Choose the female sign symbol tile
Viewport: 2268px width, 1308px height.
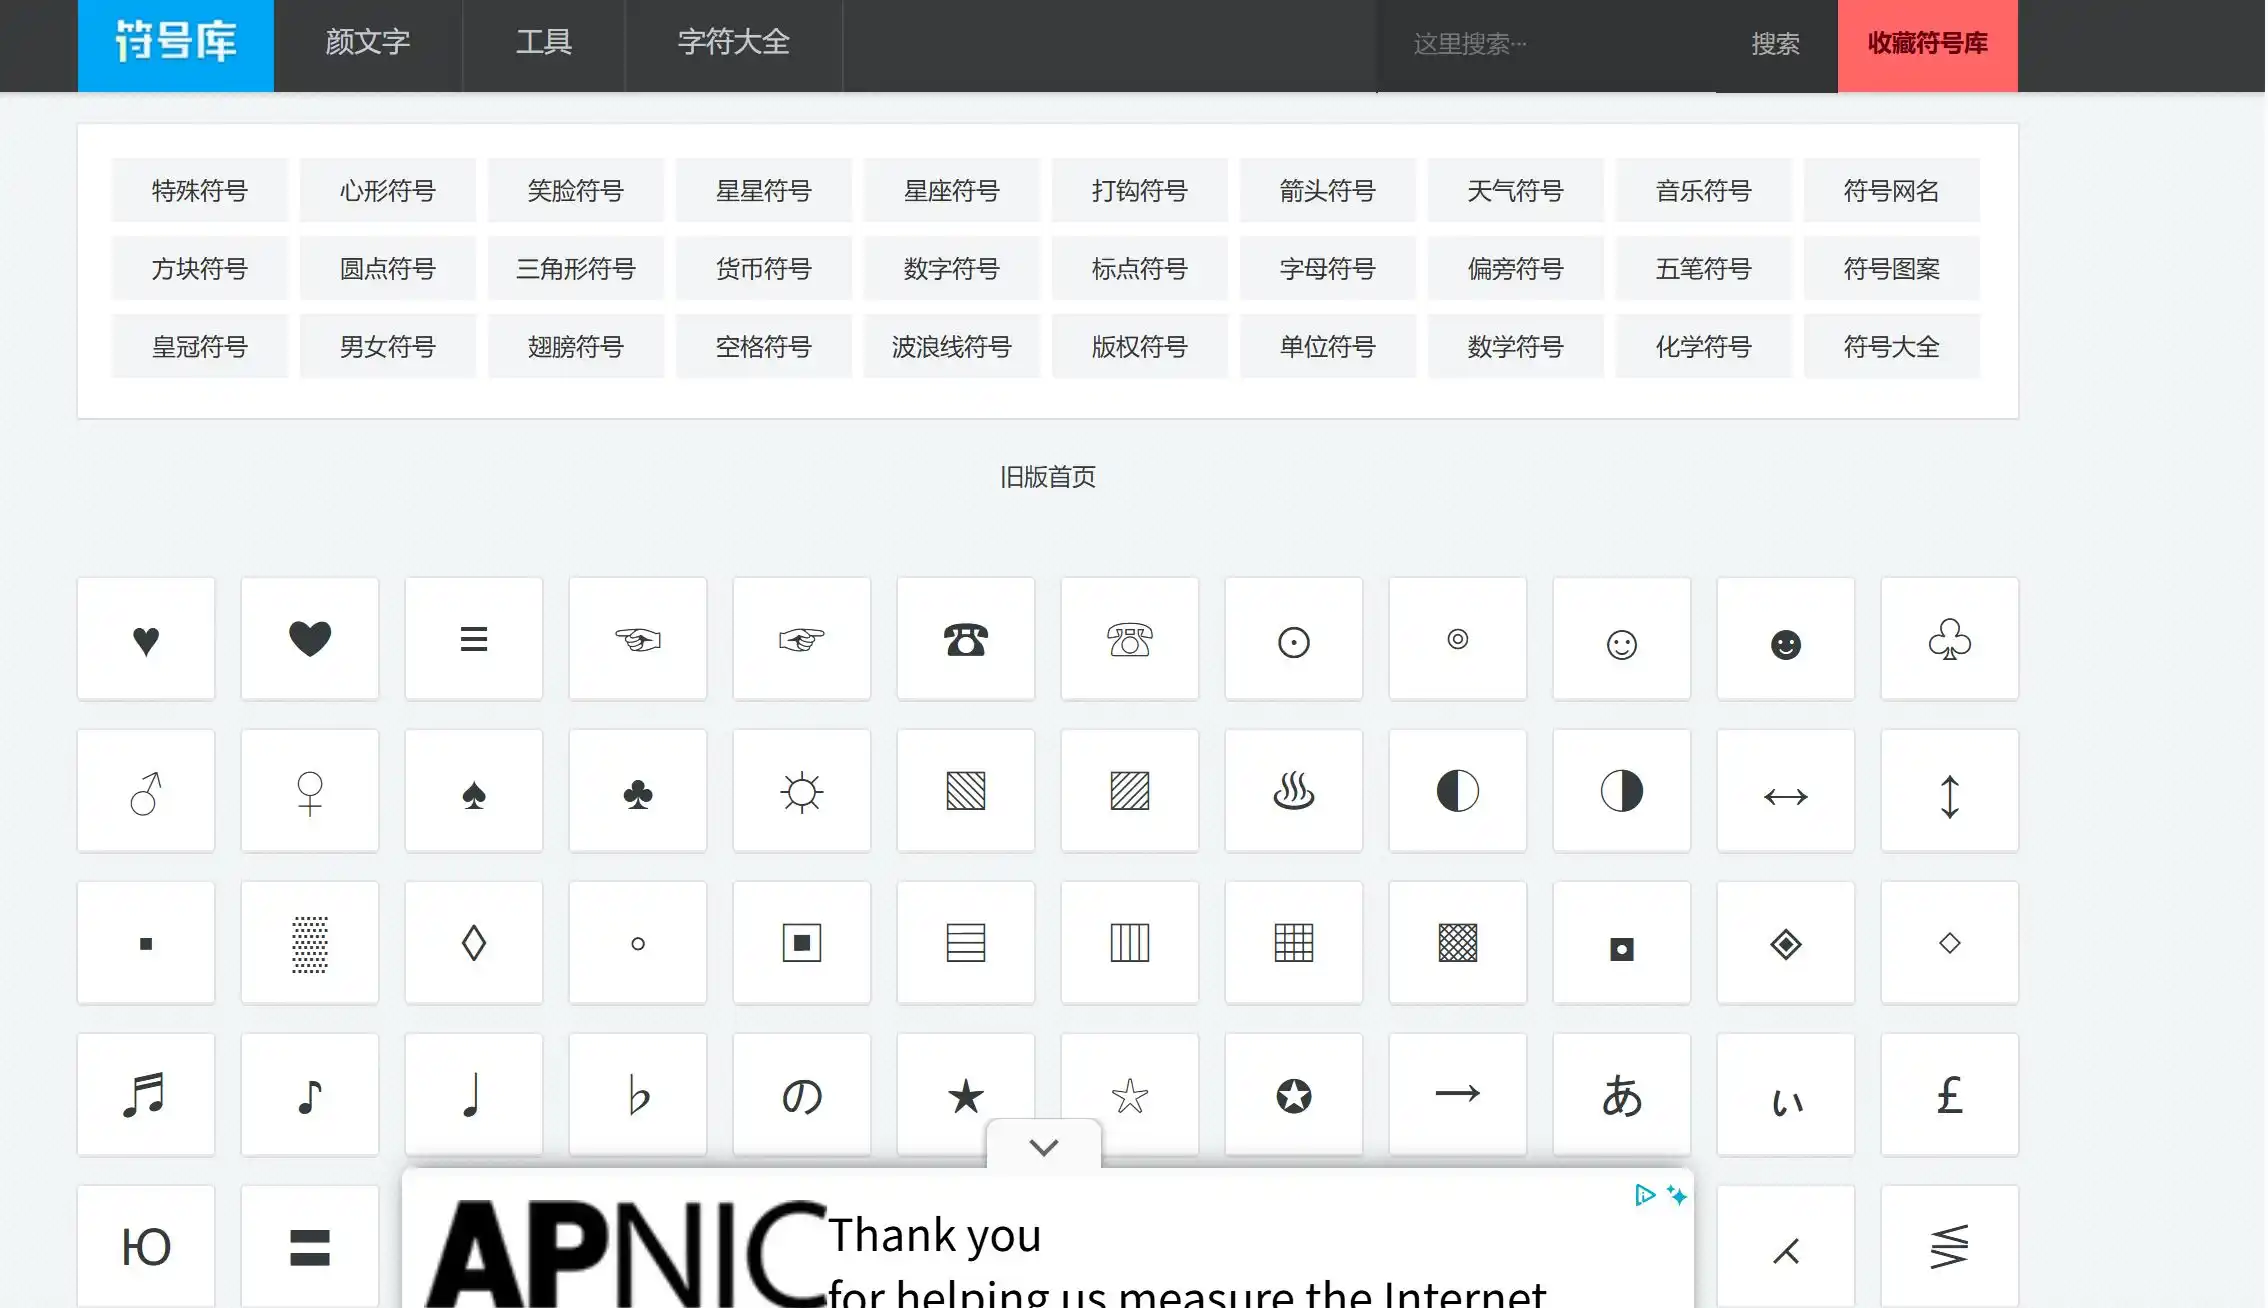tap(310, 791)
